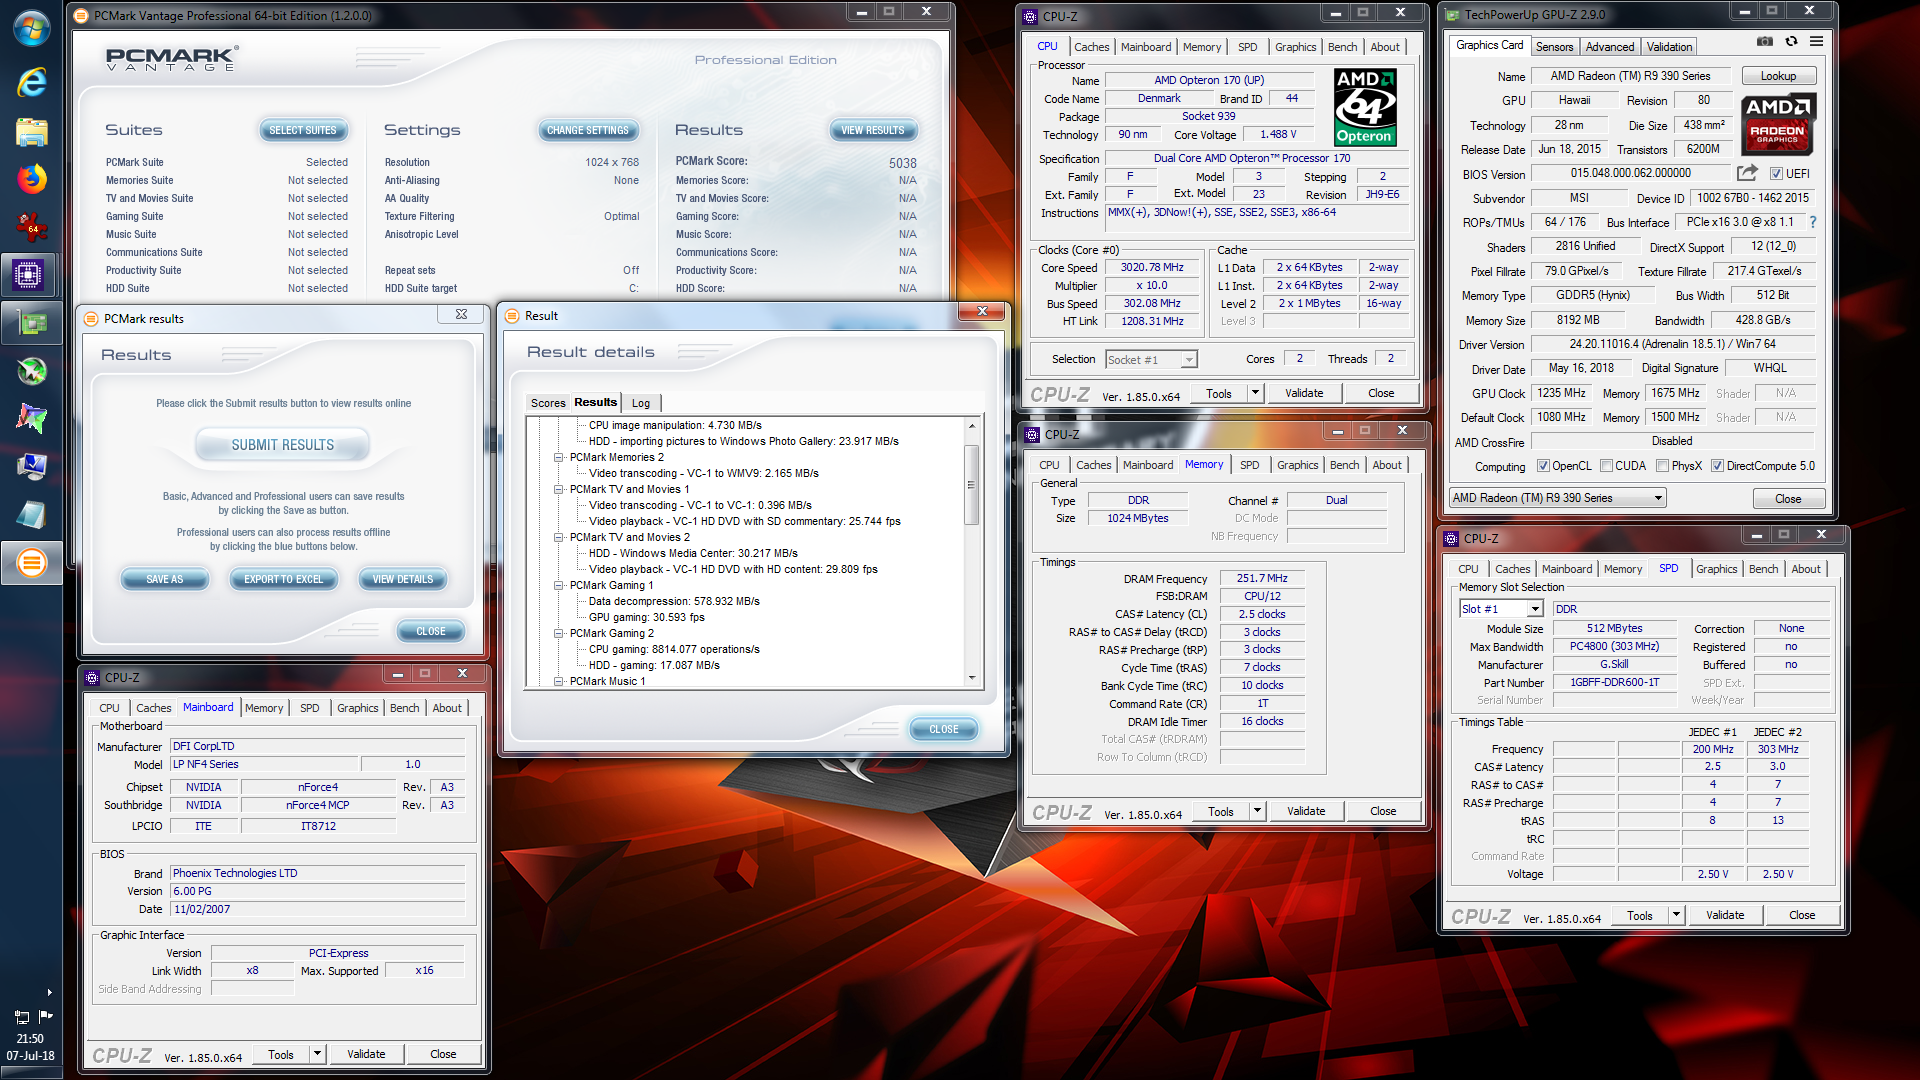Image resolution: width=1920 pixels, height=1080 pixels.
Task: Refresh GPU-Z data with refresh icon
Action: pos(1791,41)
